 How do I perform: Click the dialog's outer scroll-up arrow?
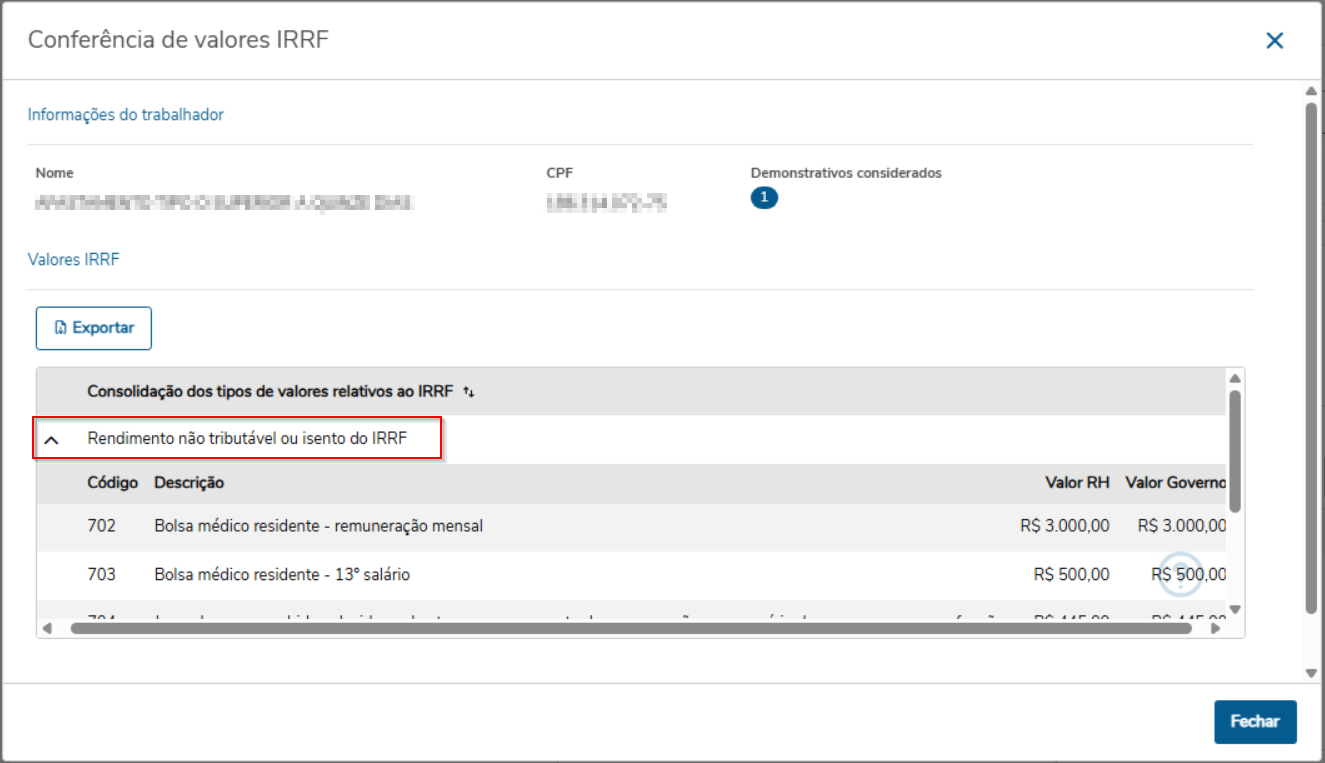pyautogui.click(x=1311, y=91)
